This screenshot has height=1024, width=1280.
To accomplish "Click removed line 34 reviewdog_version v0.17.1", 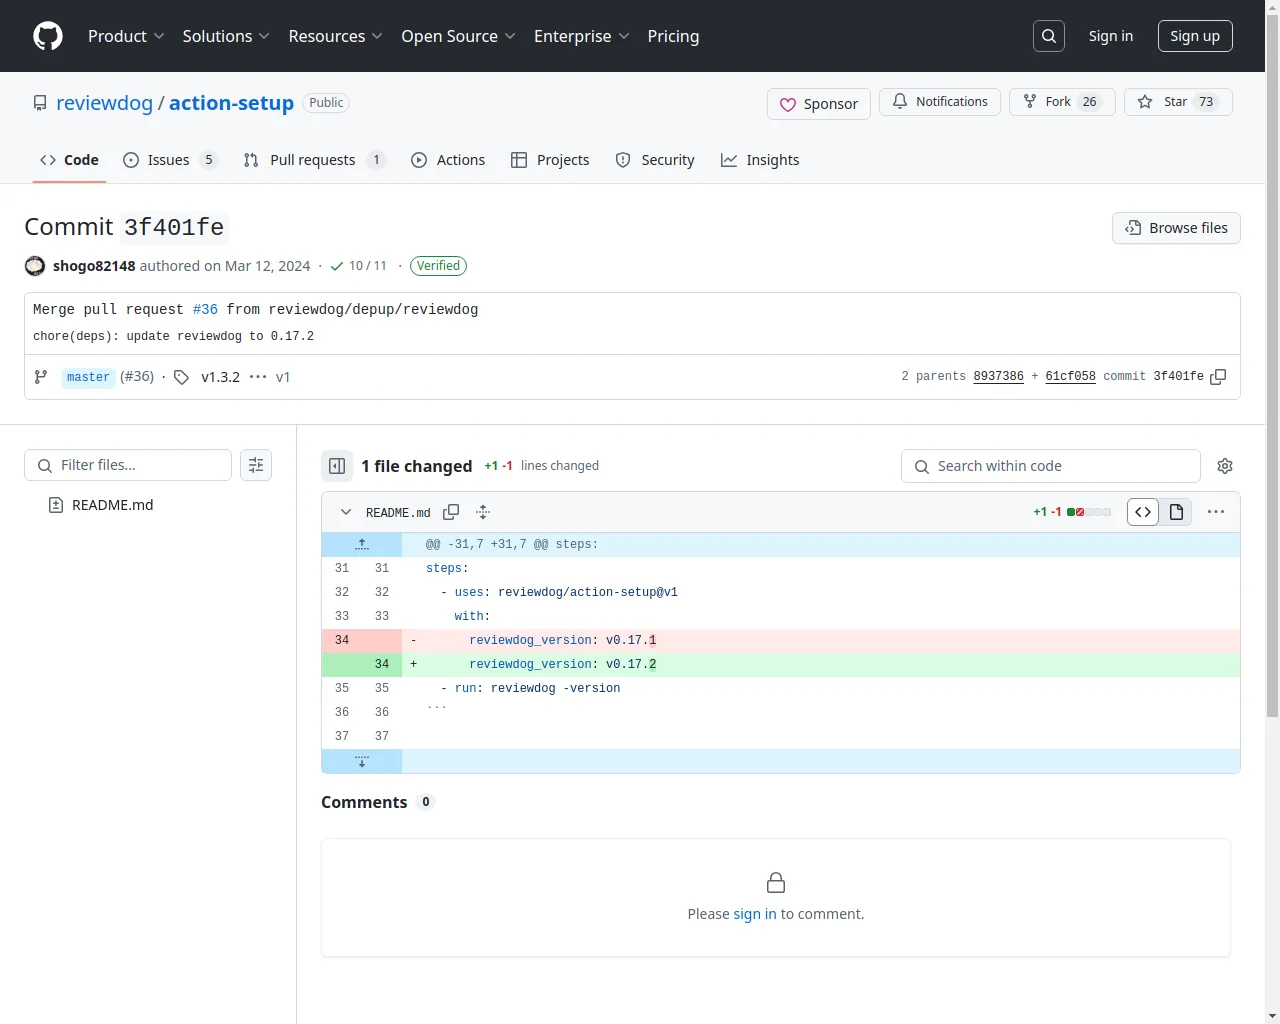I will [781, 640].
